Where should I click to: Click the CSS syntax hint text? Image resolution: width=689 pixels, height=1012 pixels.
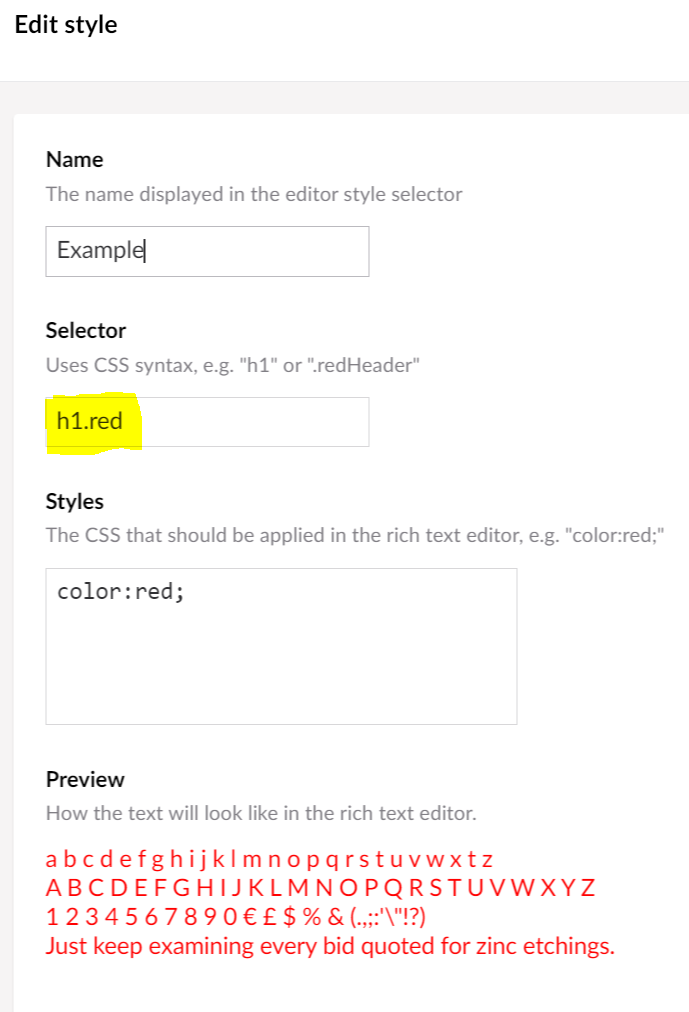(x=230, y=364)
